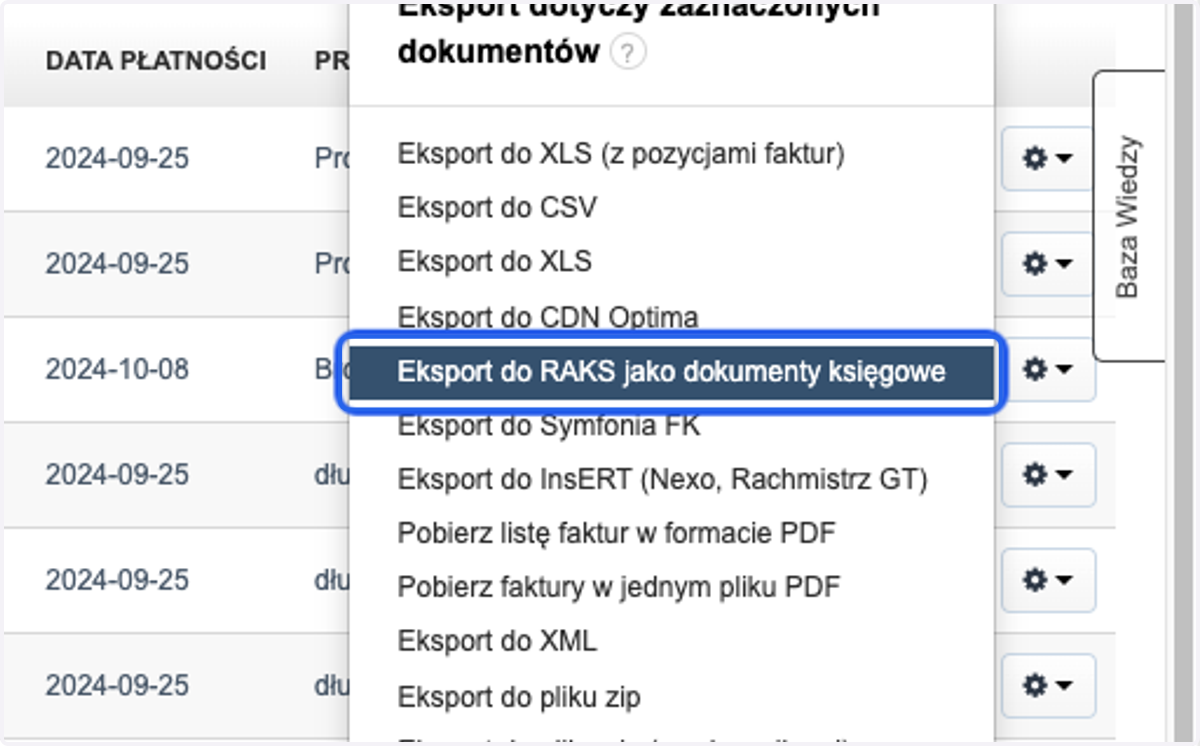Open gear menu in the 2024-10-08 row
Screen dimensions: 1200x746
point(1047,370)
